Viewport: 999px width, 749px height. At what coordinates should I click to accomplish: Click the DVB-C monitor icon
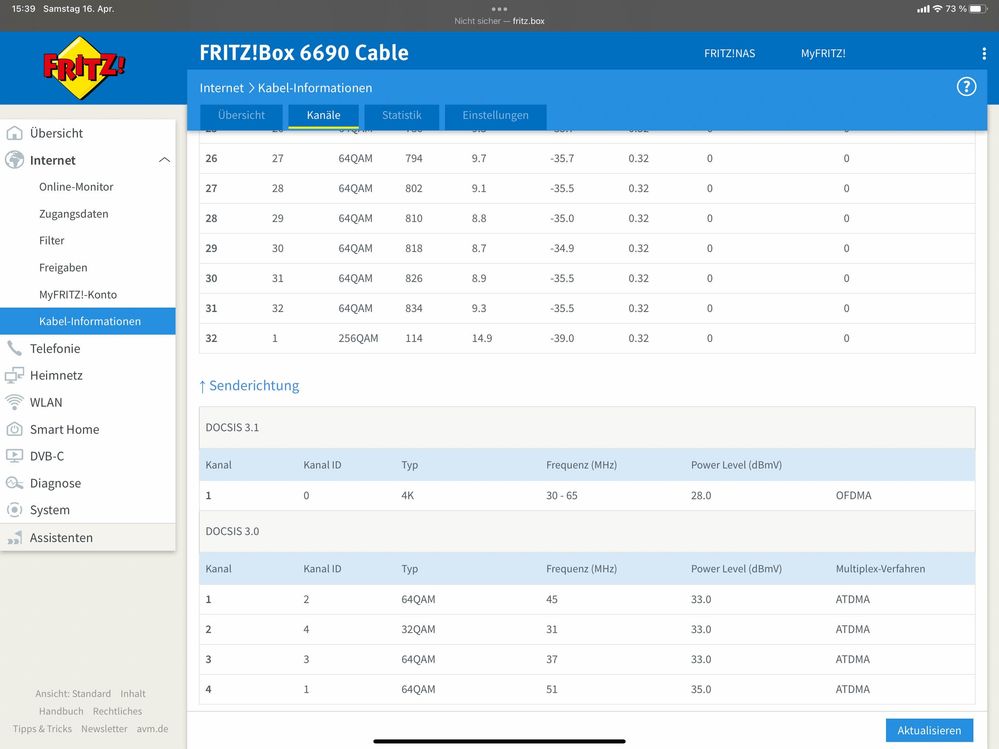coord(14,456)
